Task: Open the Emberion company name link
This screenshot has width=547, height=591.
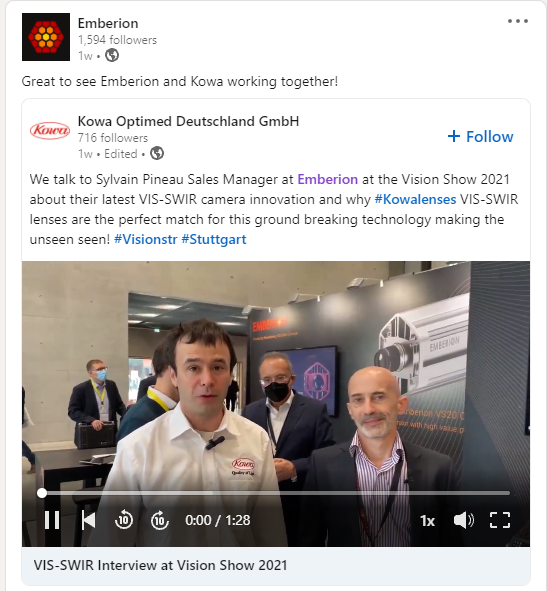Action: tap(108, 23)
